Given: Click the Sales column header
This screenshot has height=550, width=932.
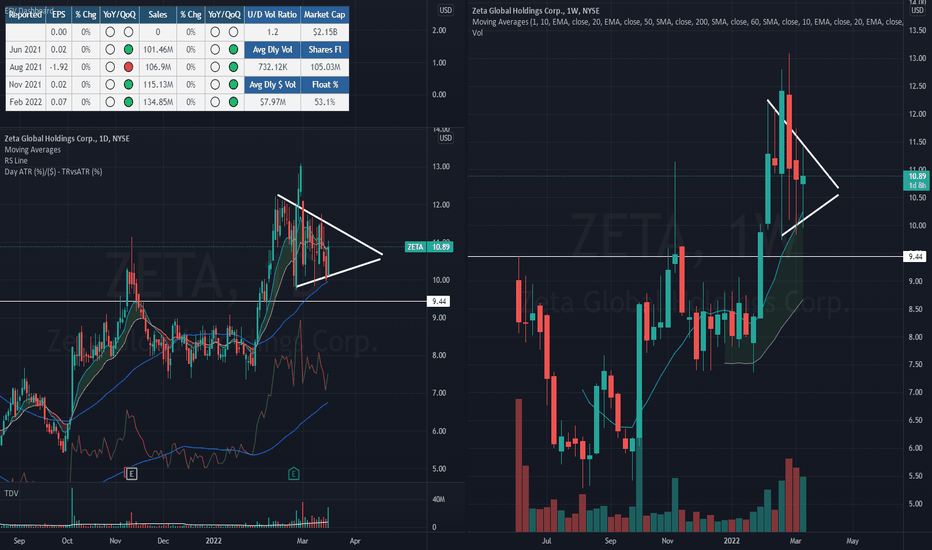Looking at the screenshot, I should click(158, 15).
